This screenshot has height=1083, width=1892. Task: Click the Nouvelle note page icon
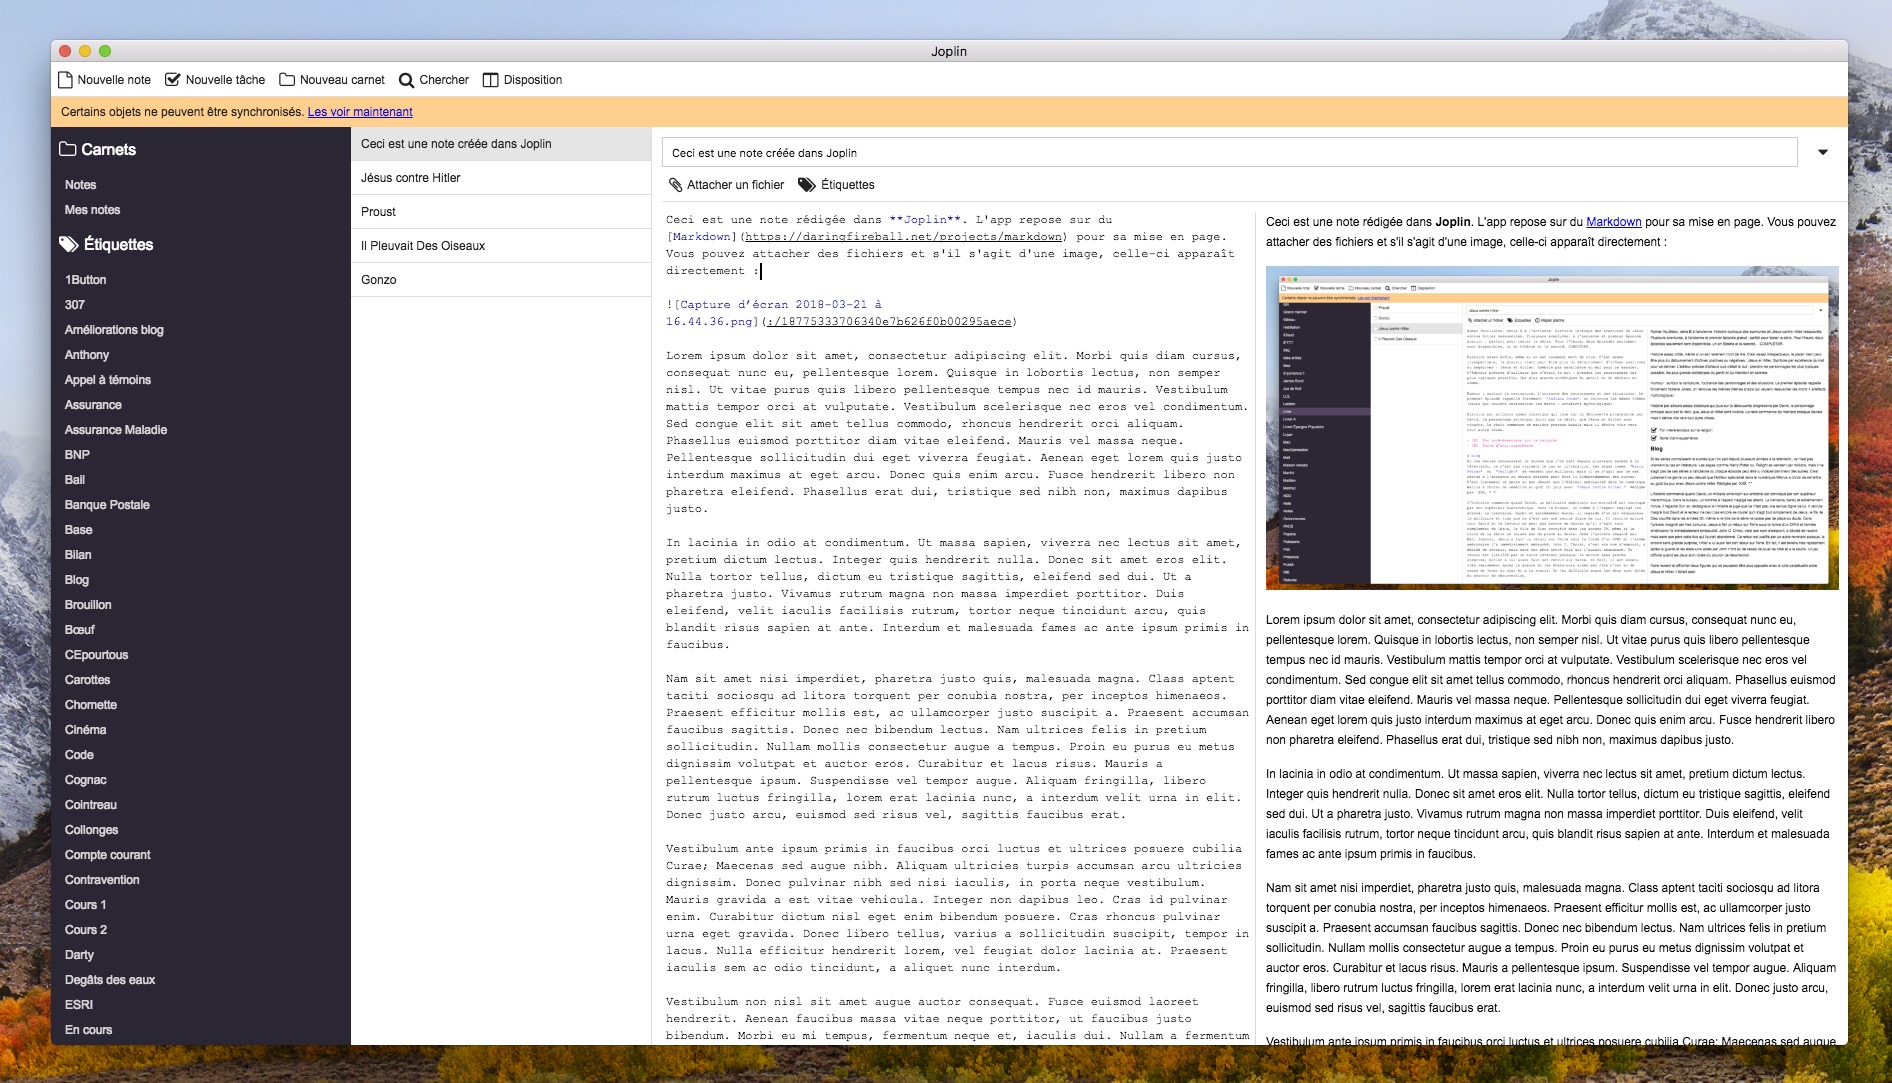point(66,80)
